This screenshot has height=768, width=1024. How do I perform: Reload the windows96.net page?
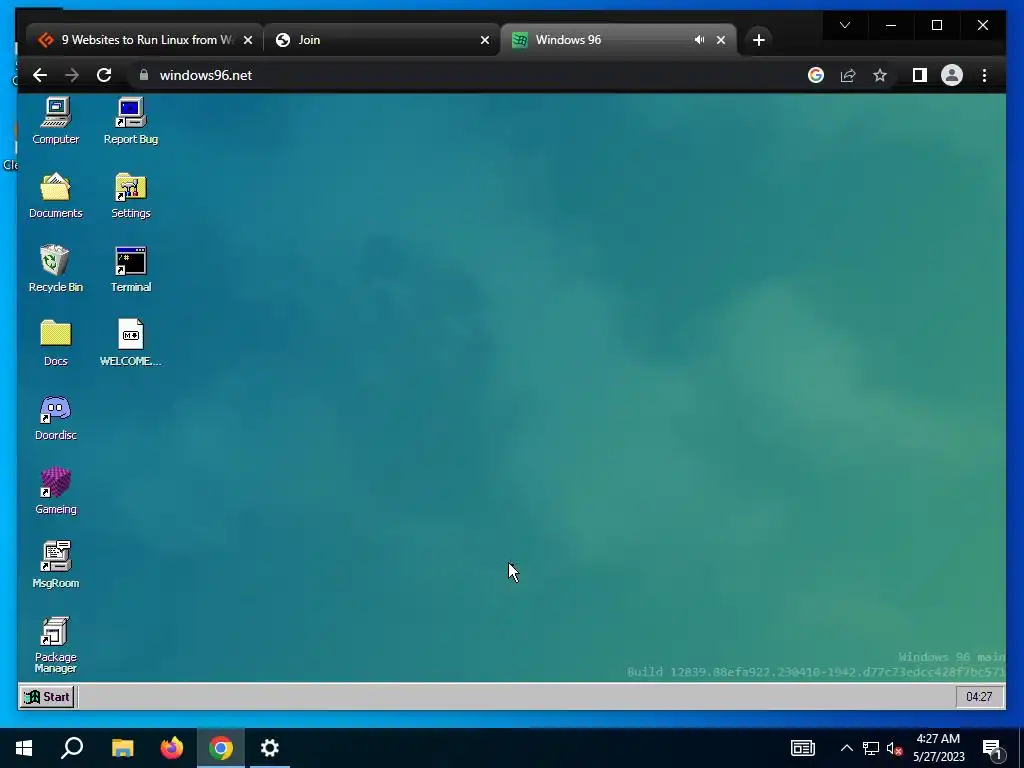tap(104, 75)
